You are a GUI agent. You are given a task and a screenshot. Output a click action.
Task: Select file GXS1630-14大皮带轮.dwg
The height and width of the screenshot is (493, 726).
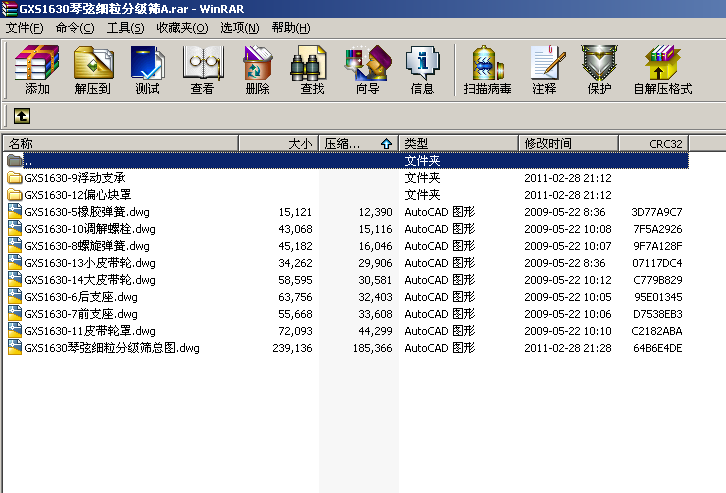(90, 280)
